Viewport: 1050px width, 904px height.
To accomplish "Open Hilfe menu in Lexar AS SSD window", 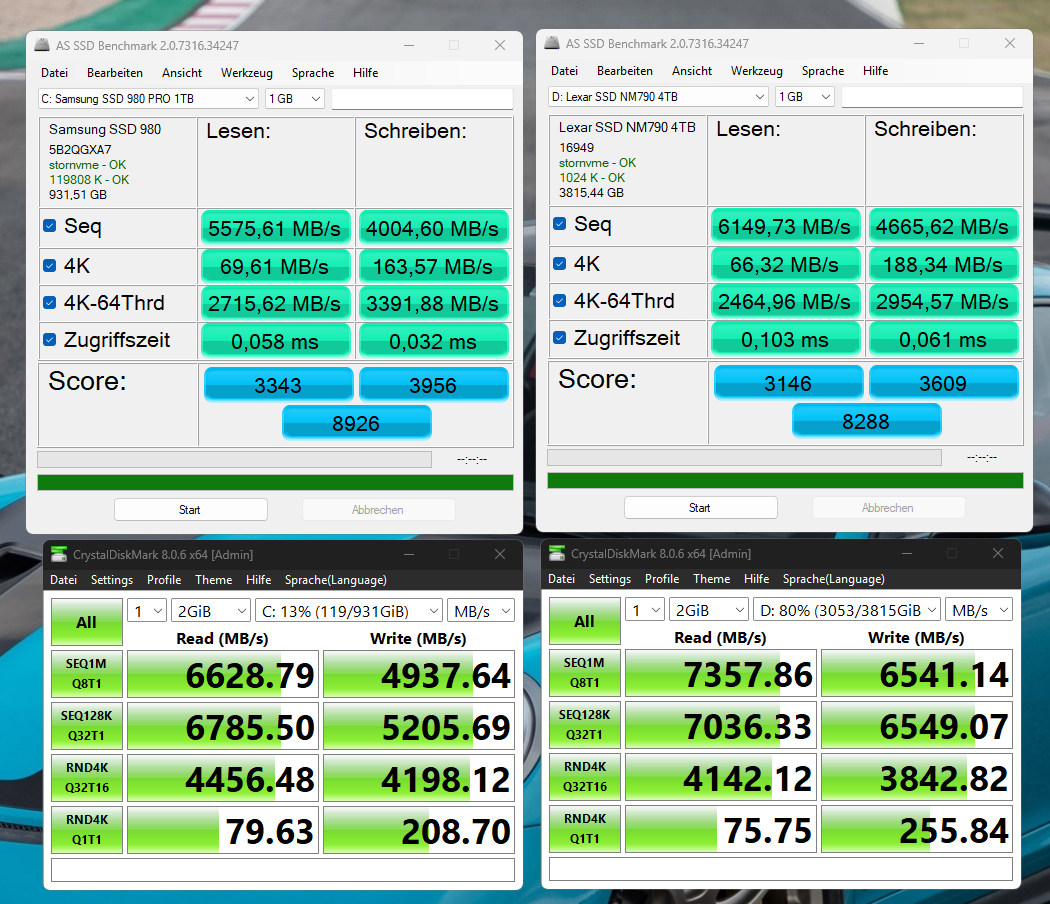I will coord(875,70).
